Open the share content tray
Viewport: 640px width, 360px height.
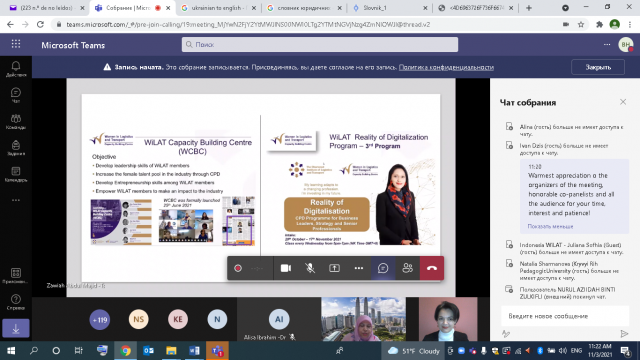[x=334, y=268]
